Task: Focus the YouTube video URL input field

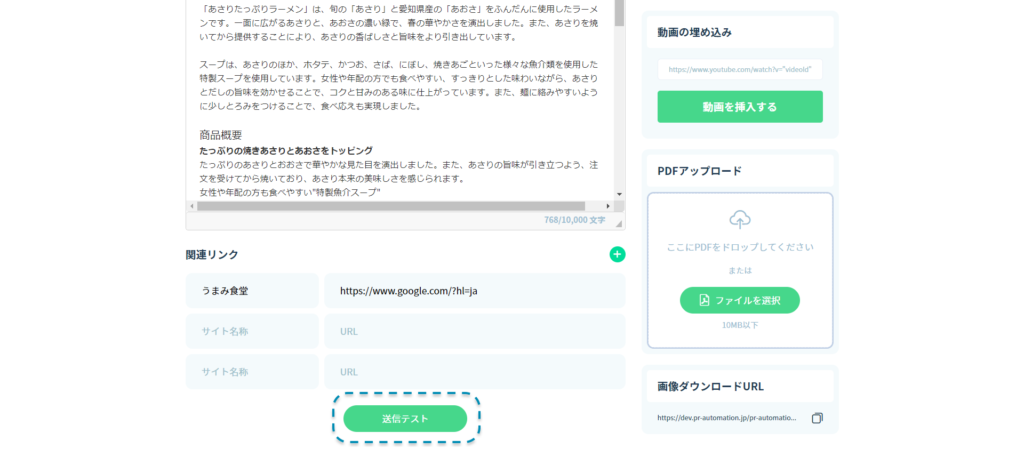Action: click(739, 70)
